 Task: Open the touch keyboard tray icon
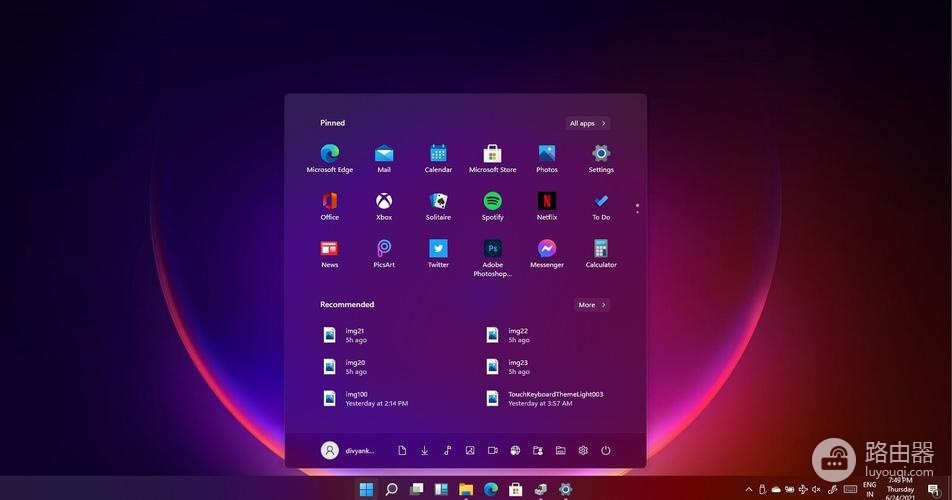click(x=851, y=489)
